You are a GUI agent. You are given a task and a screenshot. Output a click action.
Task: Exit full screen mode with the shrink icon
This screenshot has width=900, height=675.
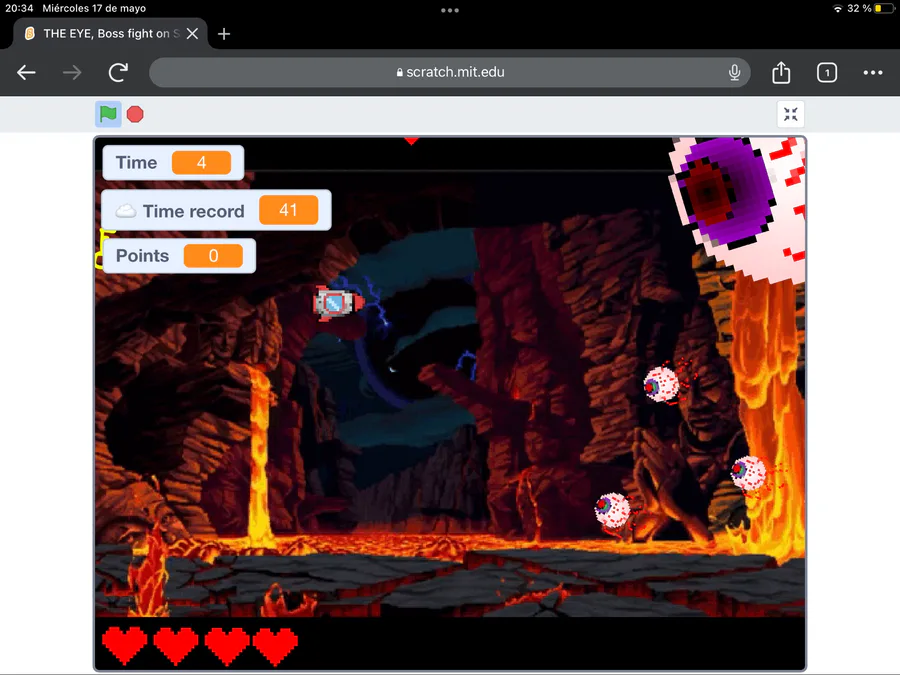pyautogui.click(x=790, y=114)
